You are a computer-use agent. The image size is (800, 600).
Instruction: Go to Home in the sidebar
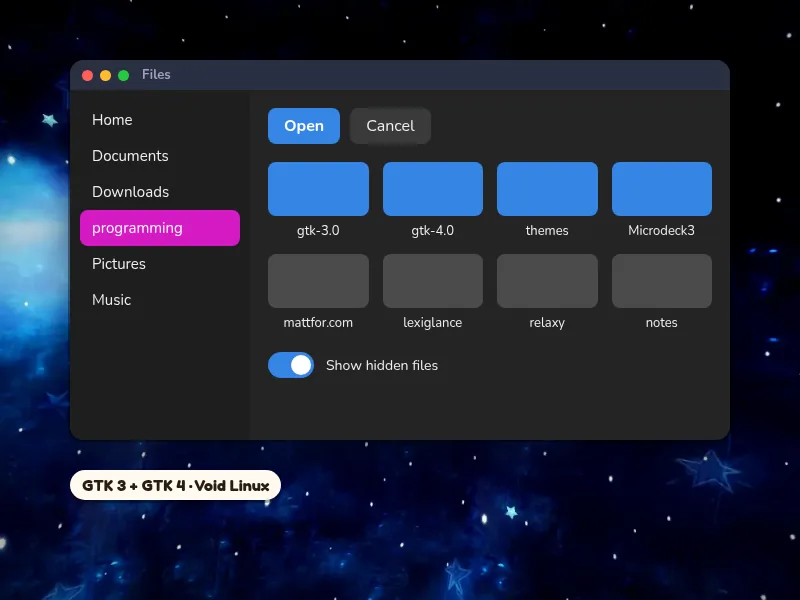[160, 120]
